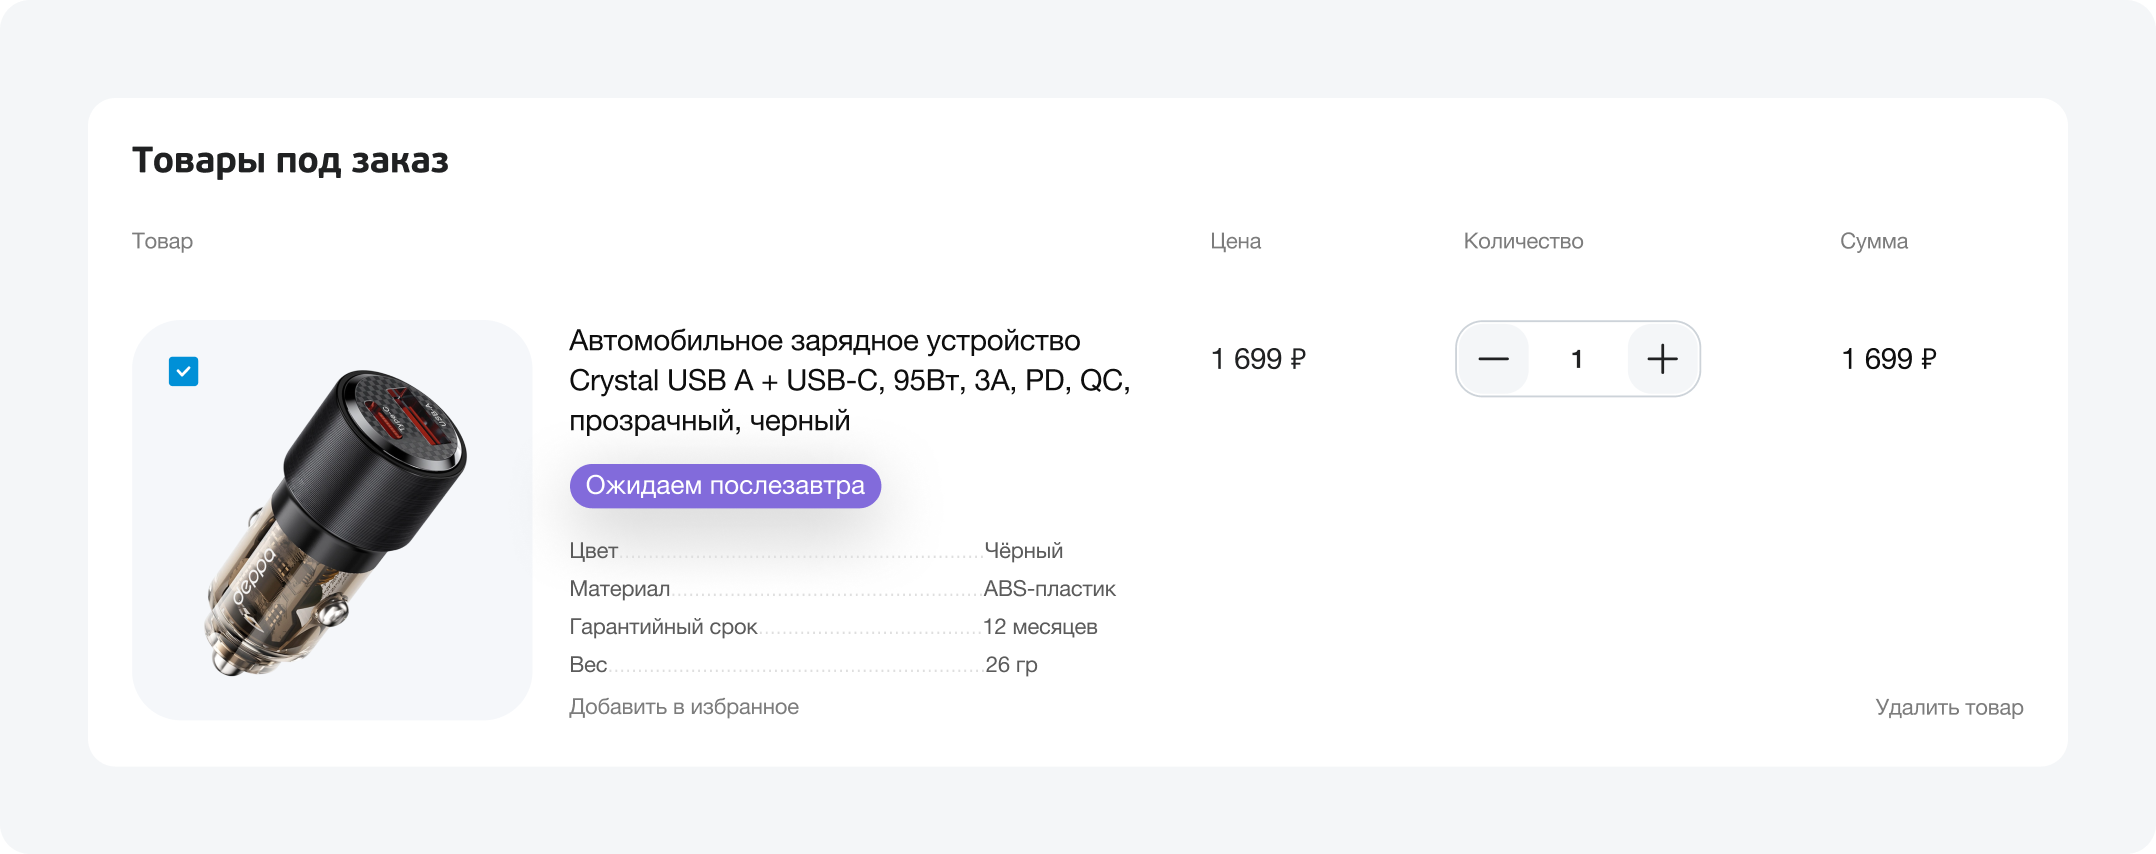Select the "Чёрный" color value
This screenshot has height=854, width=2156.
point(1023,551)
